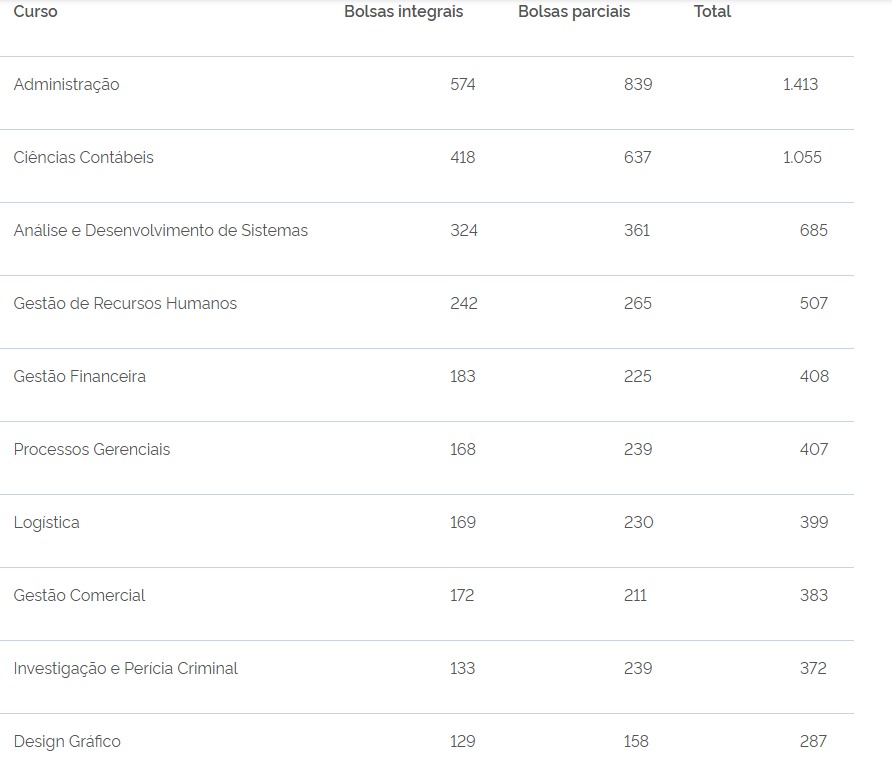
Task: Click Administração total value 1.413
Action: click(x=801, y=85)
